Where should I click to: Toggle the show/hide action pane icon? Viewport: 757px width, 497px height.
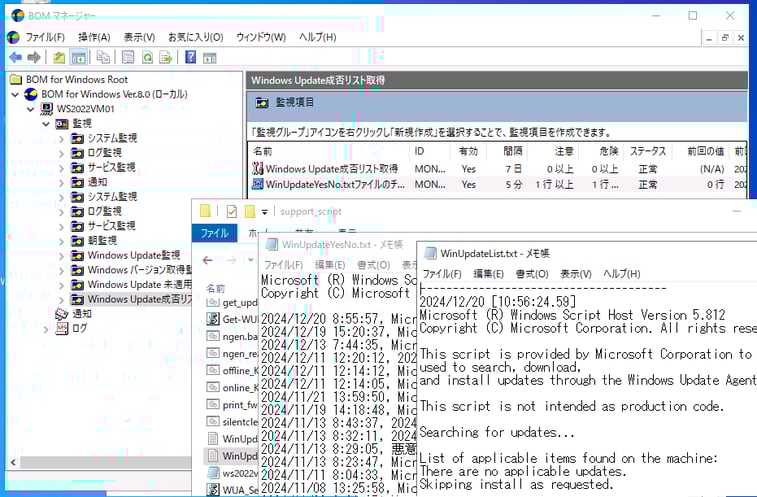tap(210, 57)
